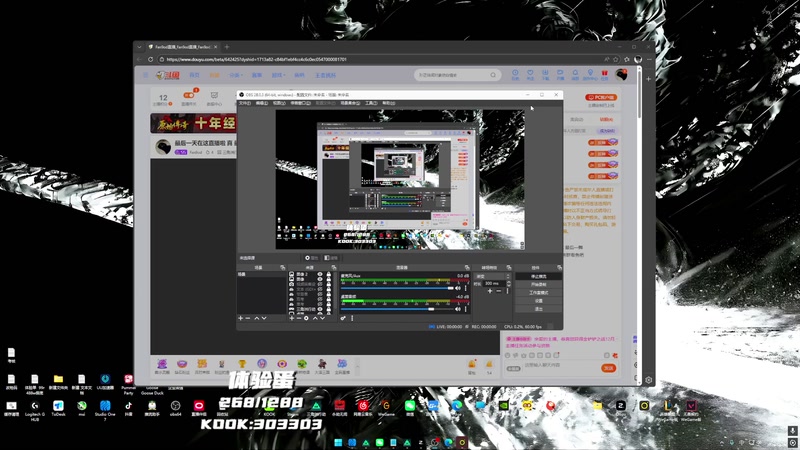Open OBS 视图(V) View menu
Image resolution: width=800 pixels, height=450 pixels.
click(279, 103)
